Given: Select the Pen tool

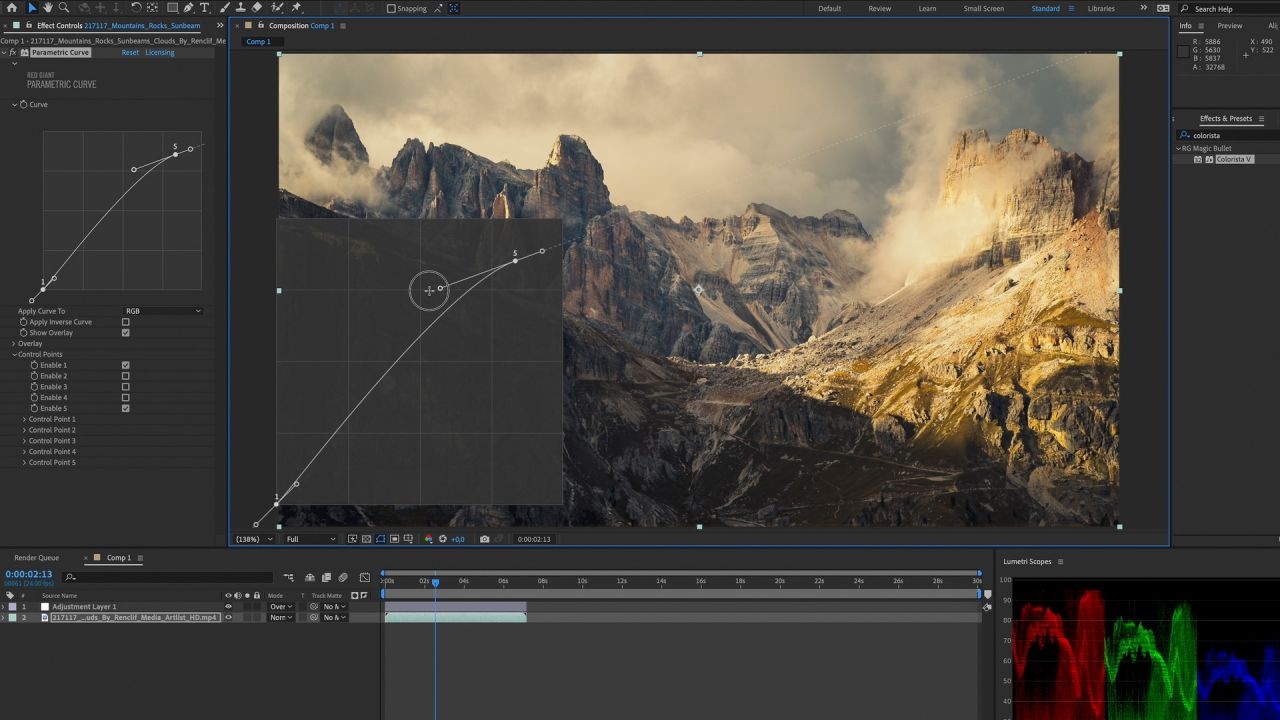Looking at the screenshot, I should [x=188, y=8].
